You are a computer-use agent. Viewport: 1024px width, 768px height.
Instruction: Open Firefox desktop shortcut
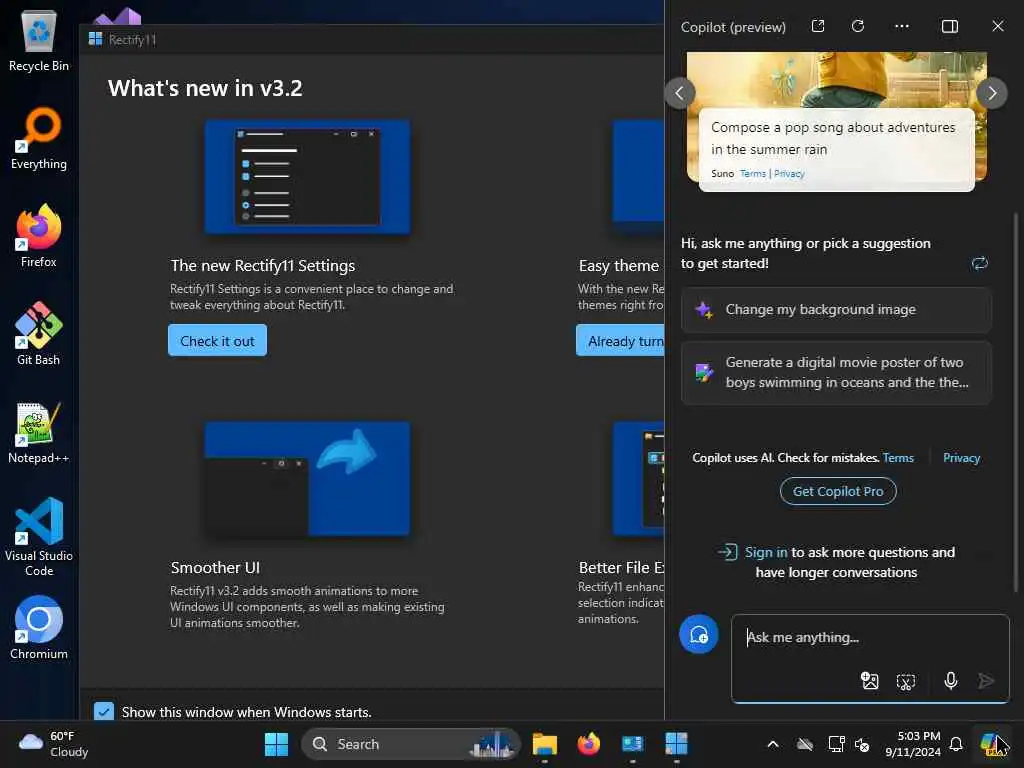[39, 236]
